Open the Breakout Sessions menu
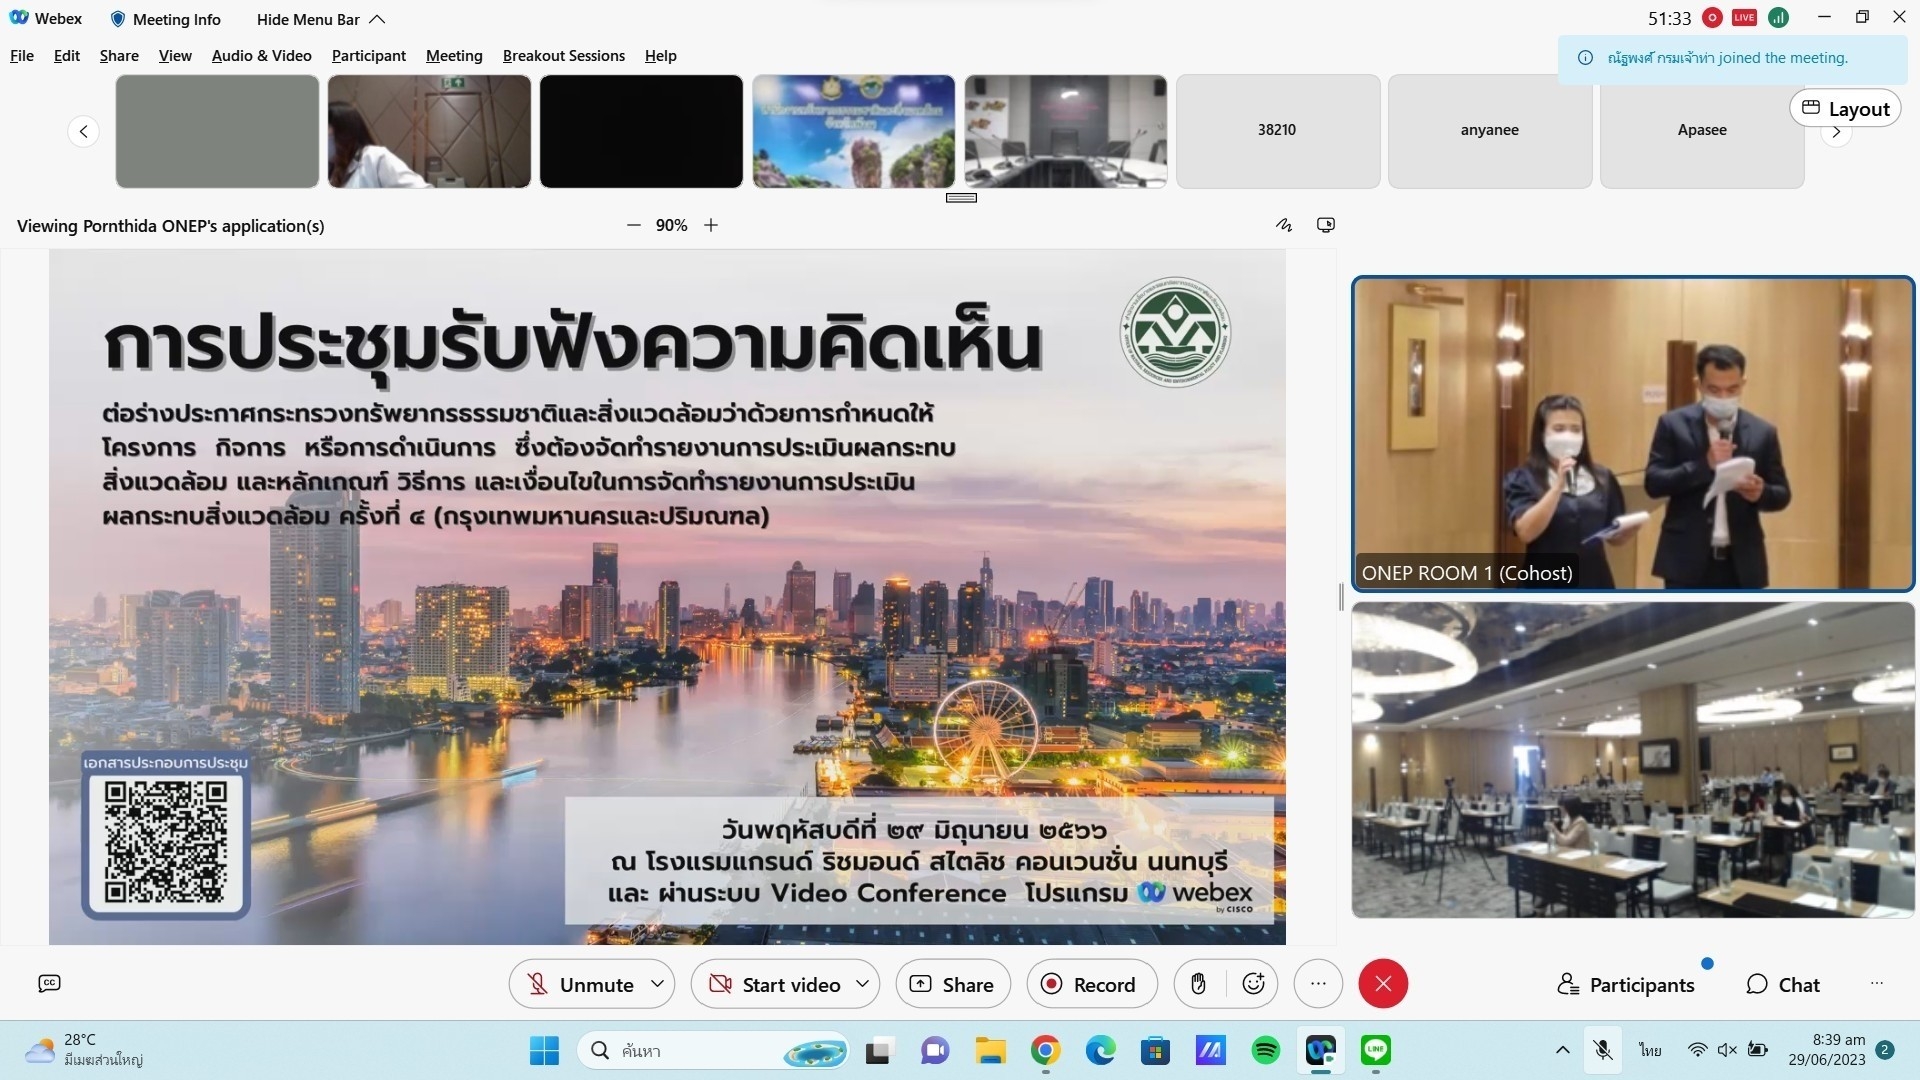 tap(563, 56)
